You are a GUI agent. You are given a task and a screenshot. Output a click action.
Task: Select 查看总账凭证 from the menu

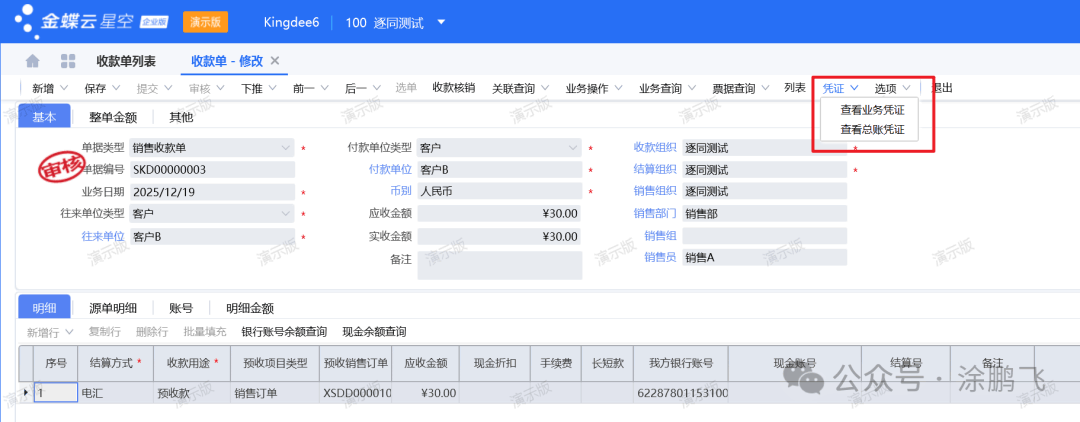(x=872, y=130)
